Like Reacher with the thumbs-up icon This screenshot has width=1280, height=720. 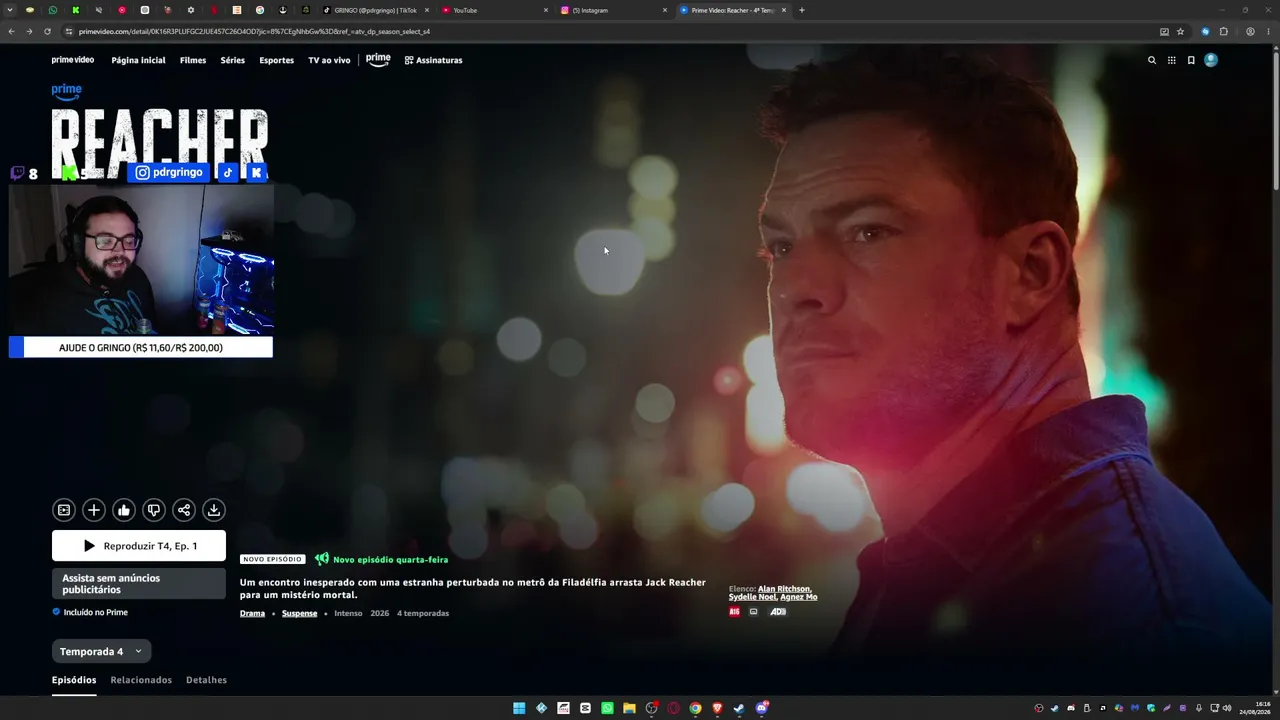coord(124,510)
